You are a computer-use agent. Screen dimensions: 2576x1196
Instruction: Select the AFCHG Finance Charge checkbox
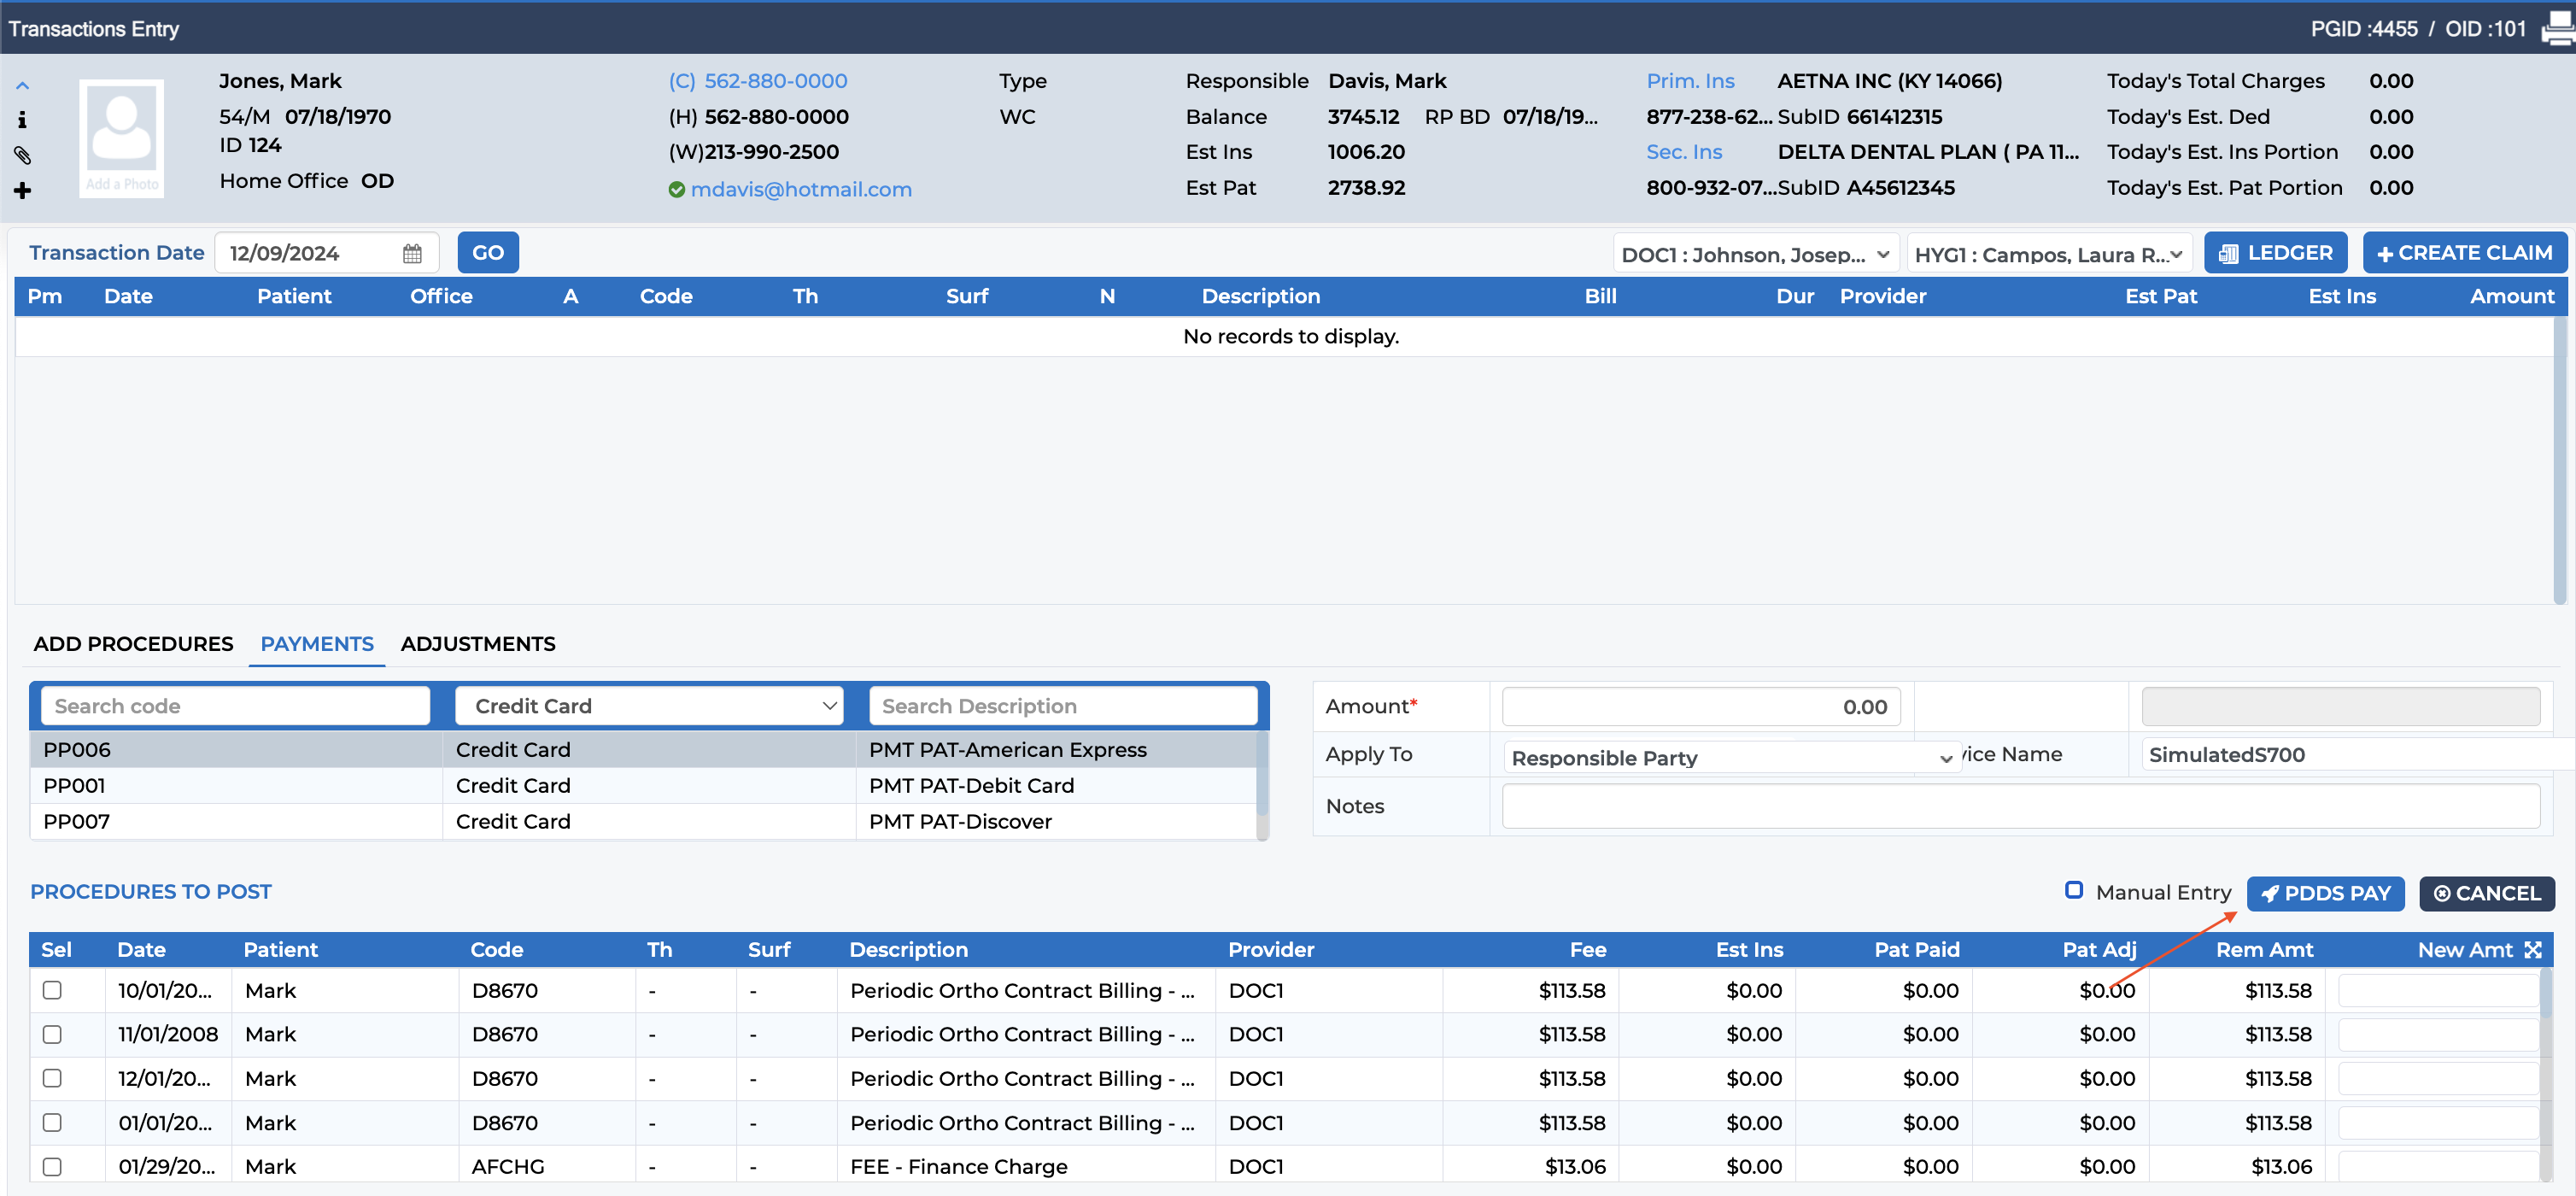52,1166
